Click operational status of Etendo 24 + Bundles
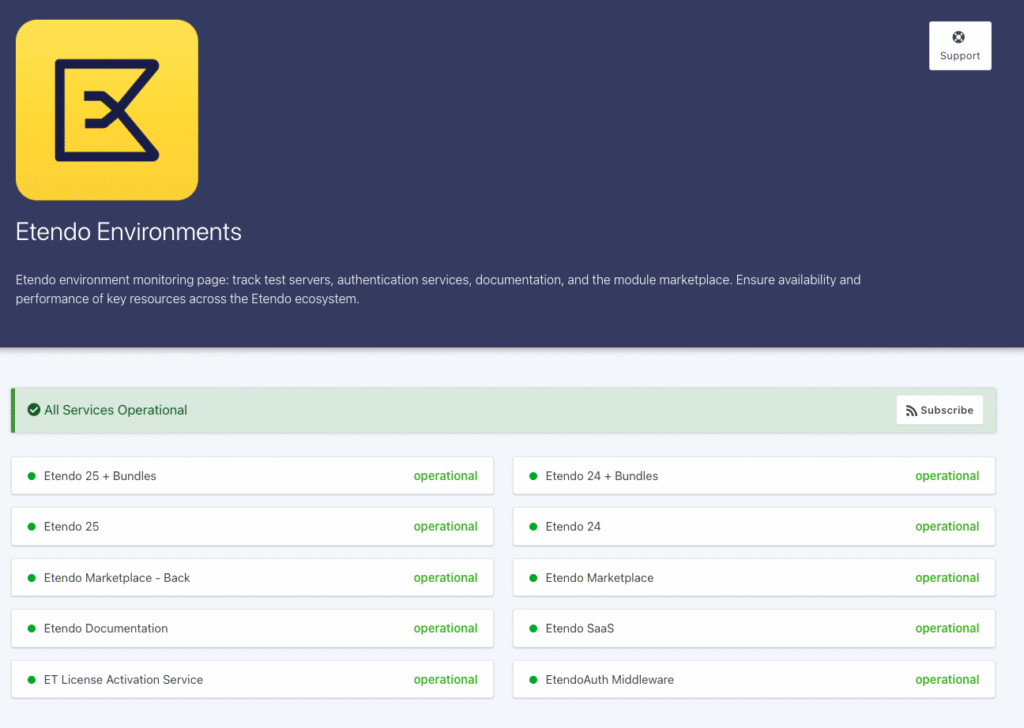 click(x=947, y=476)
